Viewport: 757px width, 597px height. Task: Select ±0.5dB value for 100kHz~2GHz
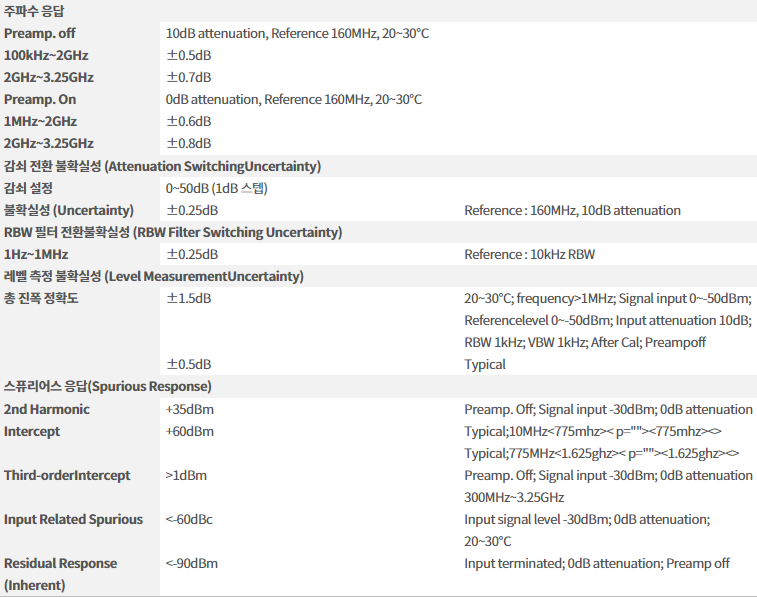(x=189, y=56)
